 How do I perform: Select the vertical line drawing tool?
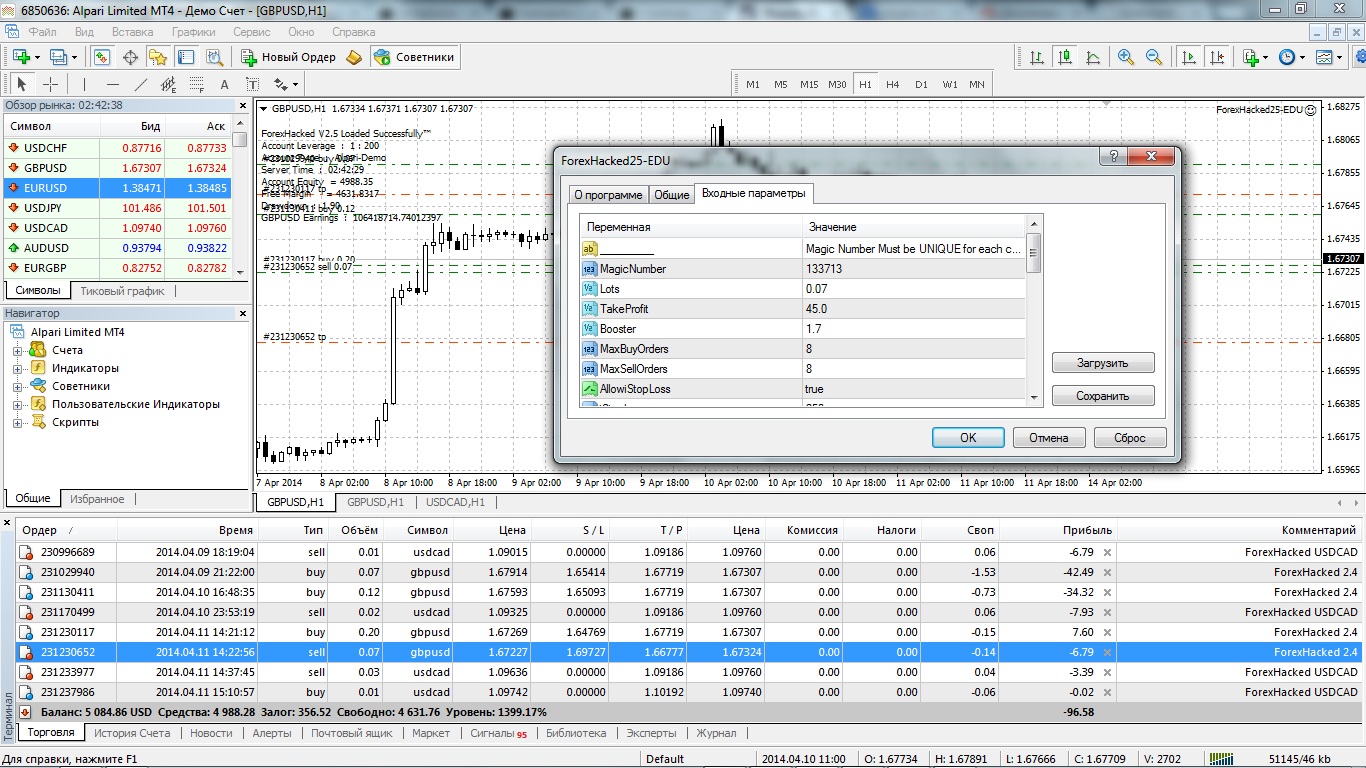[x=84, y=85]
